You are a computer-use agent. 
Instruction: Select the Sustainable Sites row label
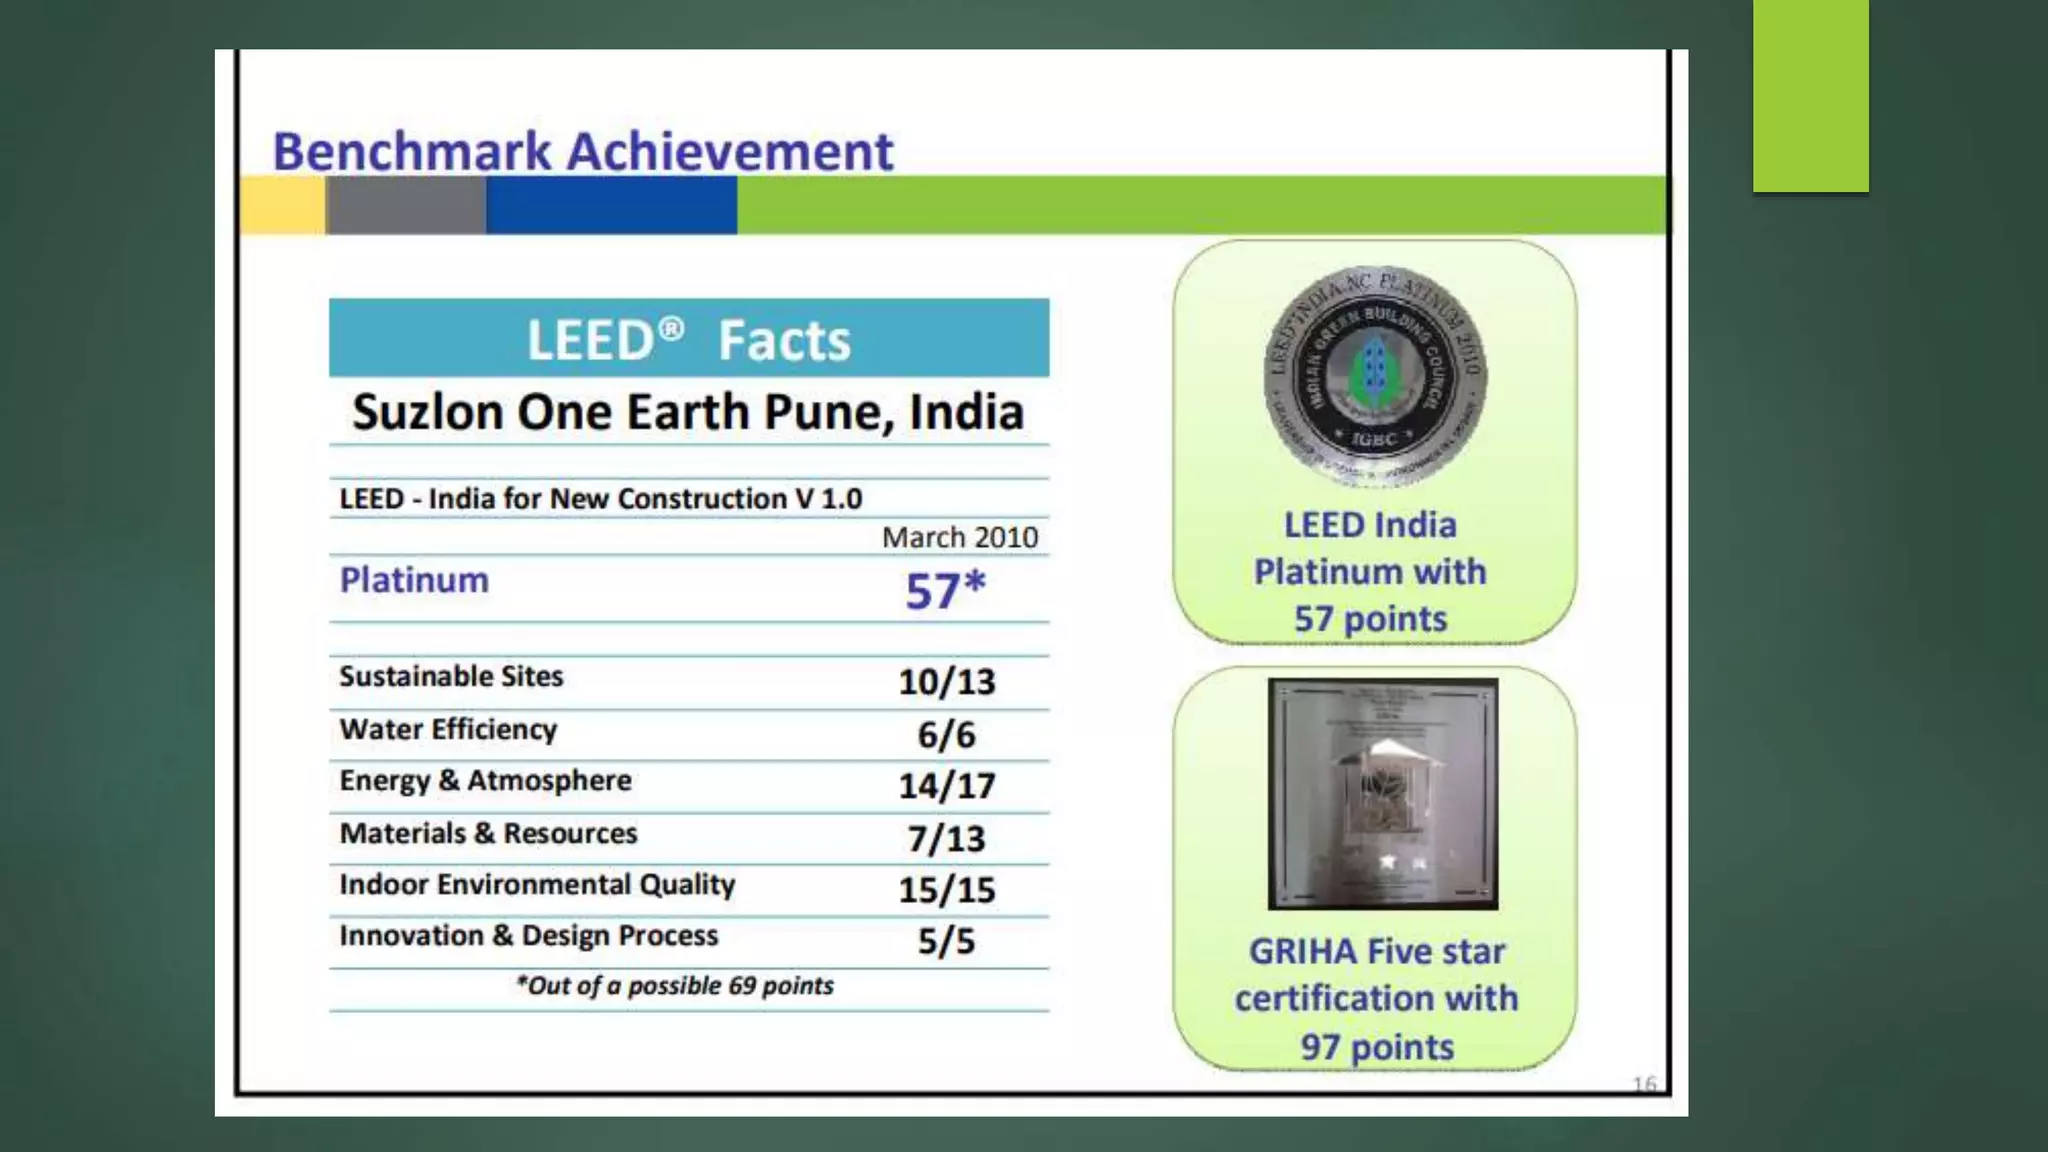(451, 677)
